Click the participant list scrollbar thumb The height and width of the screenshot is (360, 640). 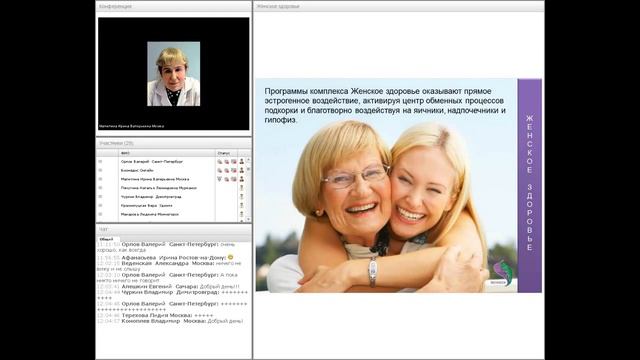tap(249, 169)
